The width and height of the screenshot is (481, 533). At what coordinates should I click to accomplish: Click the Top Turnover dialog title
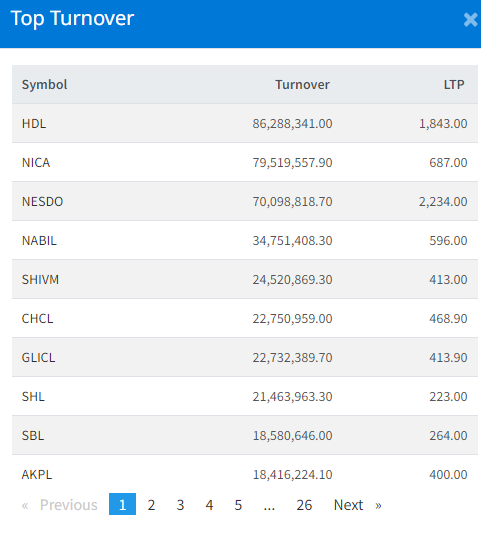tap(72, 19)
